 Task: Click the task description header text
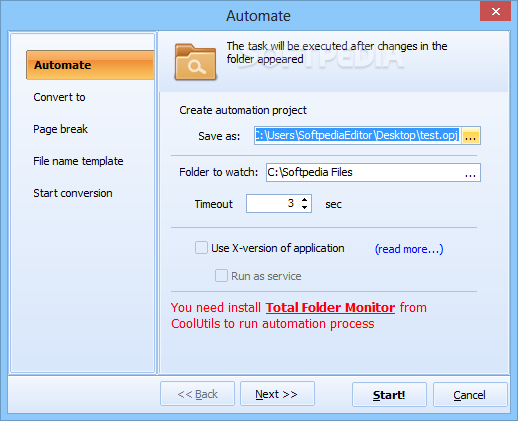pyautogui.click(x=337, y=52)
